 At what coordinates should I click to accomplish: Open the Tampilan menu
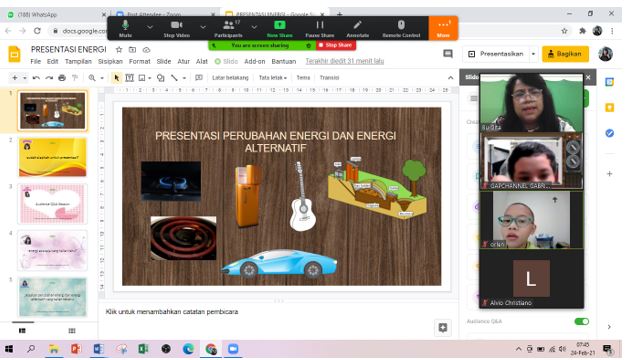click(78, 61)
